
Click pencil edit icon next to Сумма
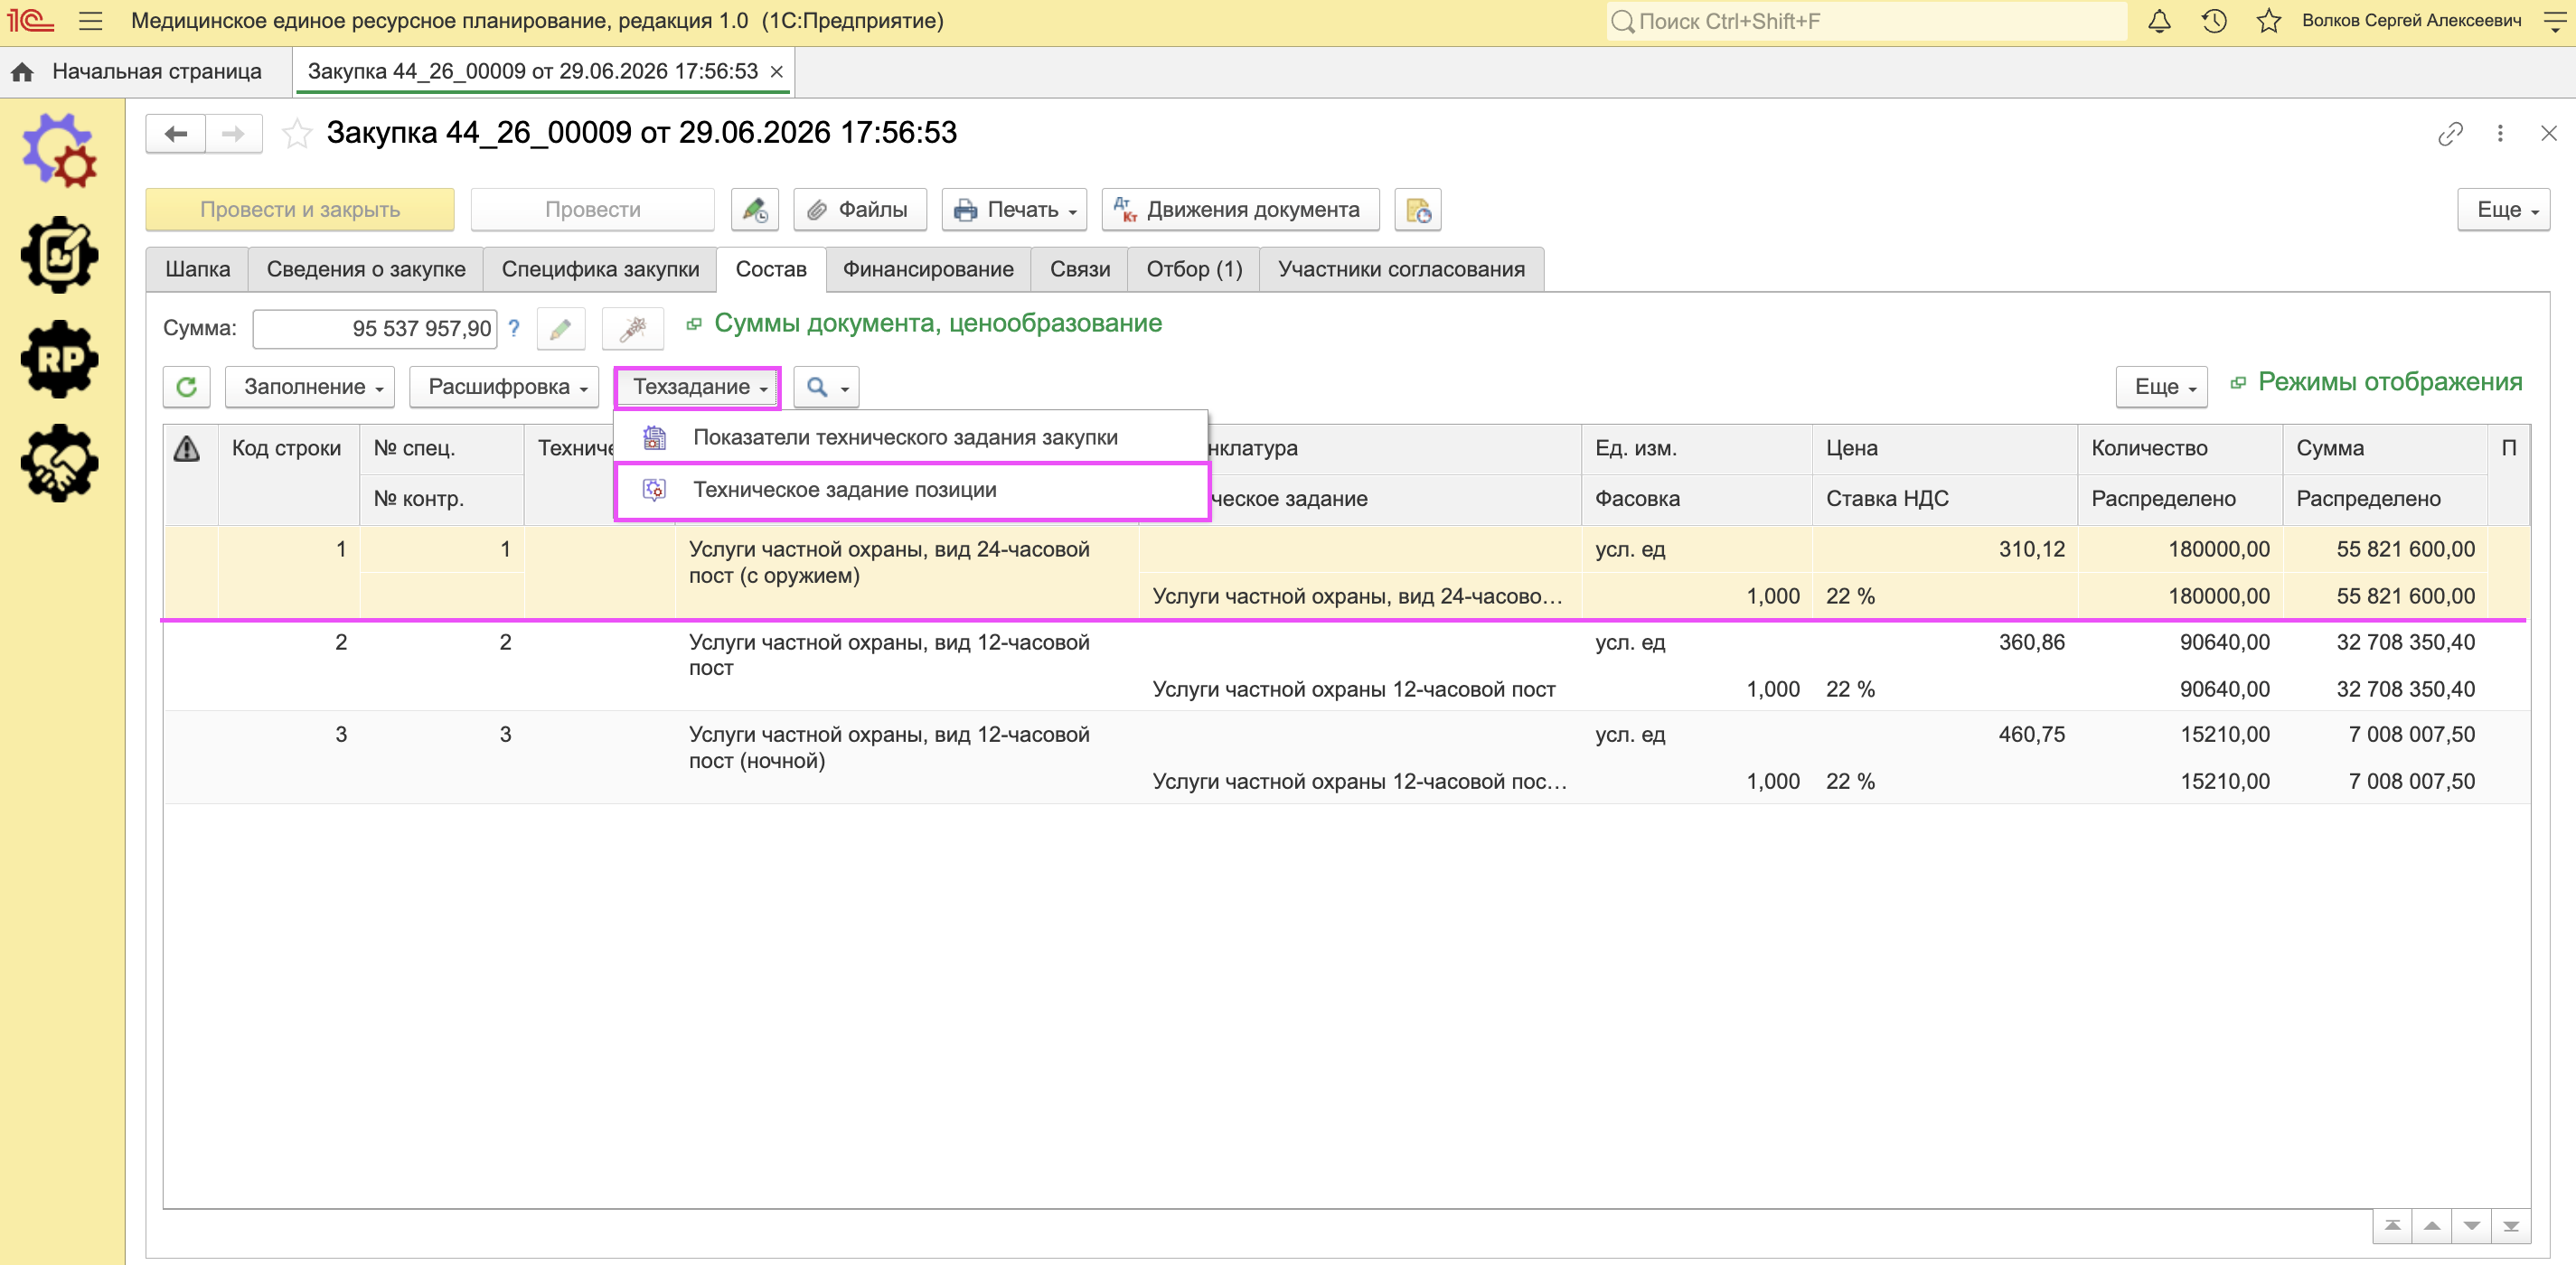click(561, 329)
